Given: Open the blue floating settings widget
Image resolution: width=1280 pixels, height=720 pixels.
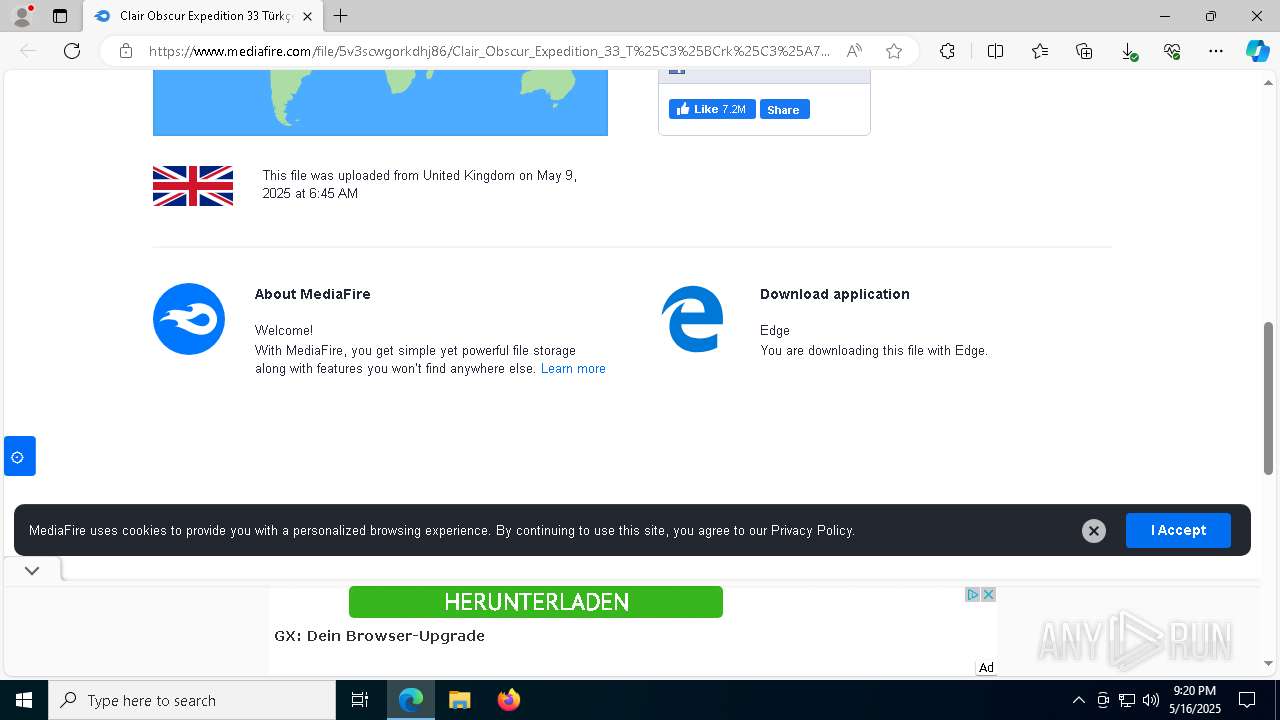Looking at the screenshot, I should coord(19,456).
